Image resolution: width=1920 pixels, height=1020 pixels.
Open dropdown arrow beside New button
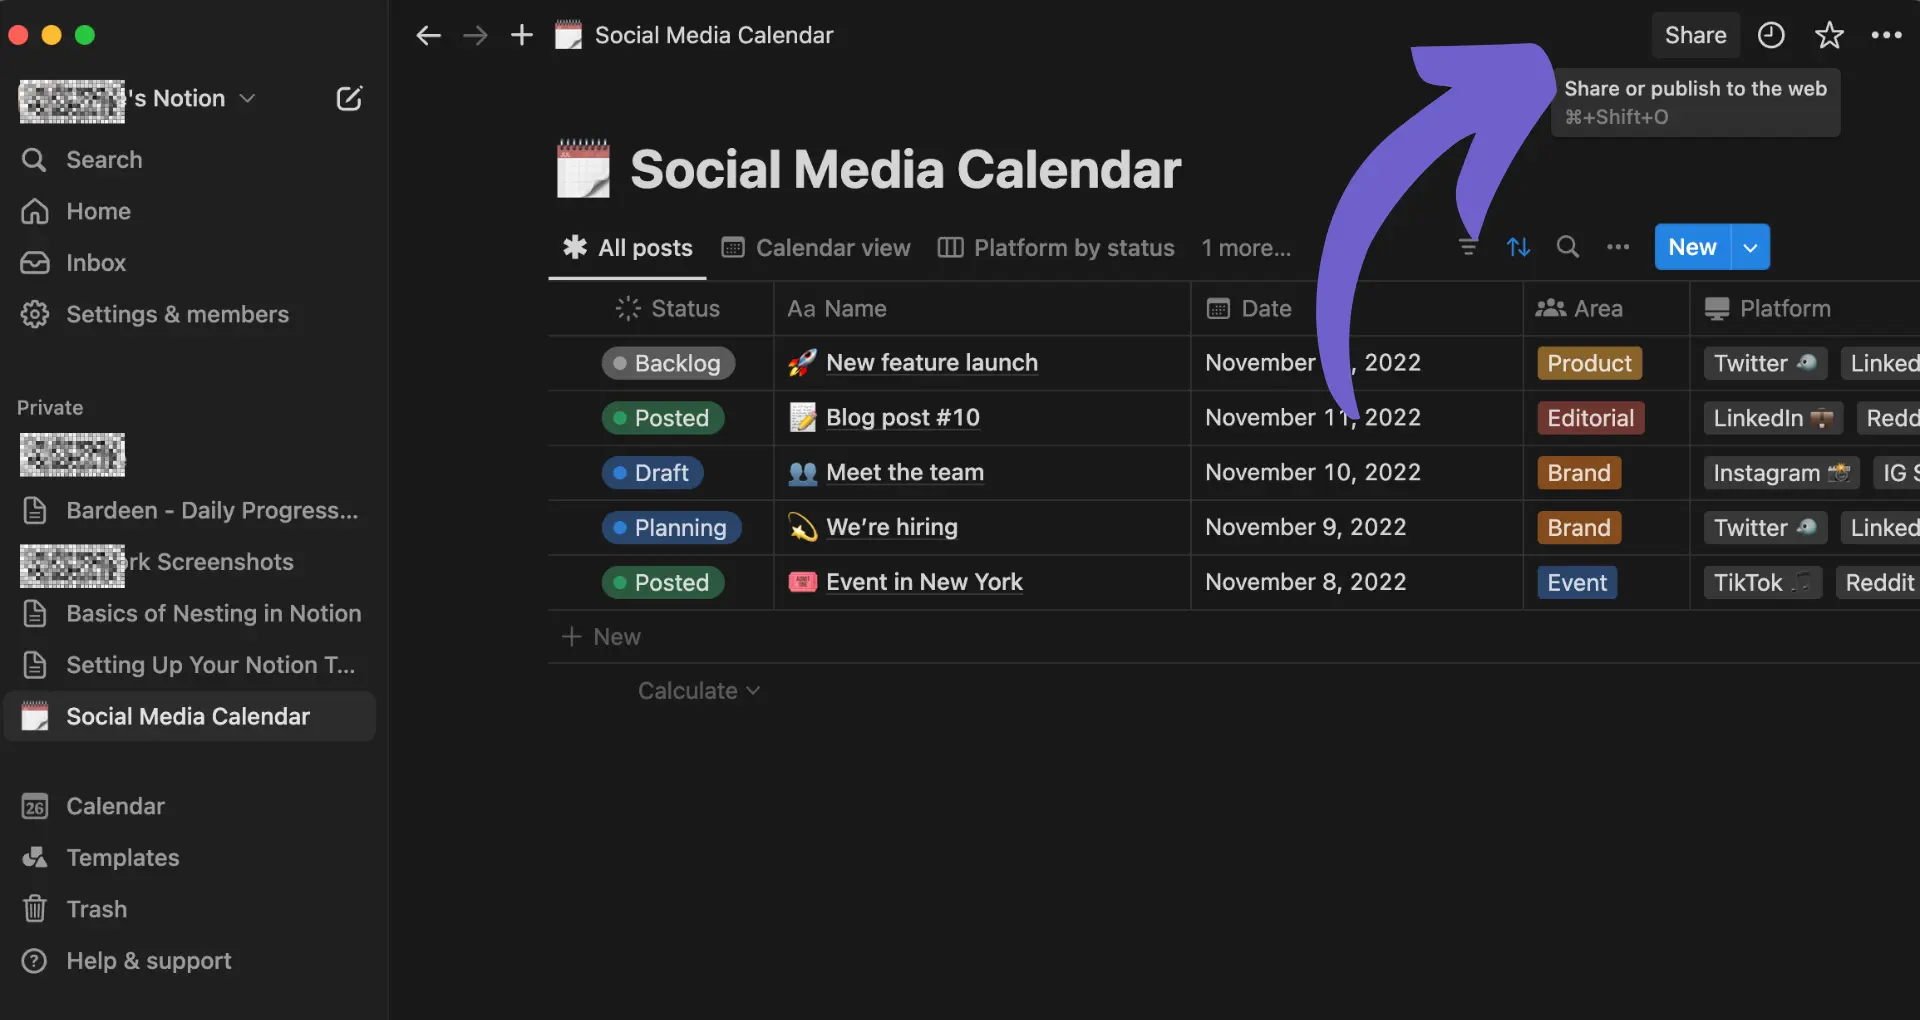[x=1750, y=247]
